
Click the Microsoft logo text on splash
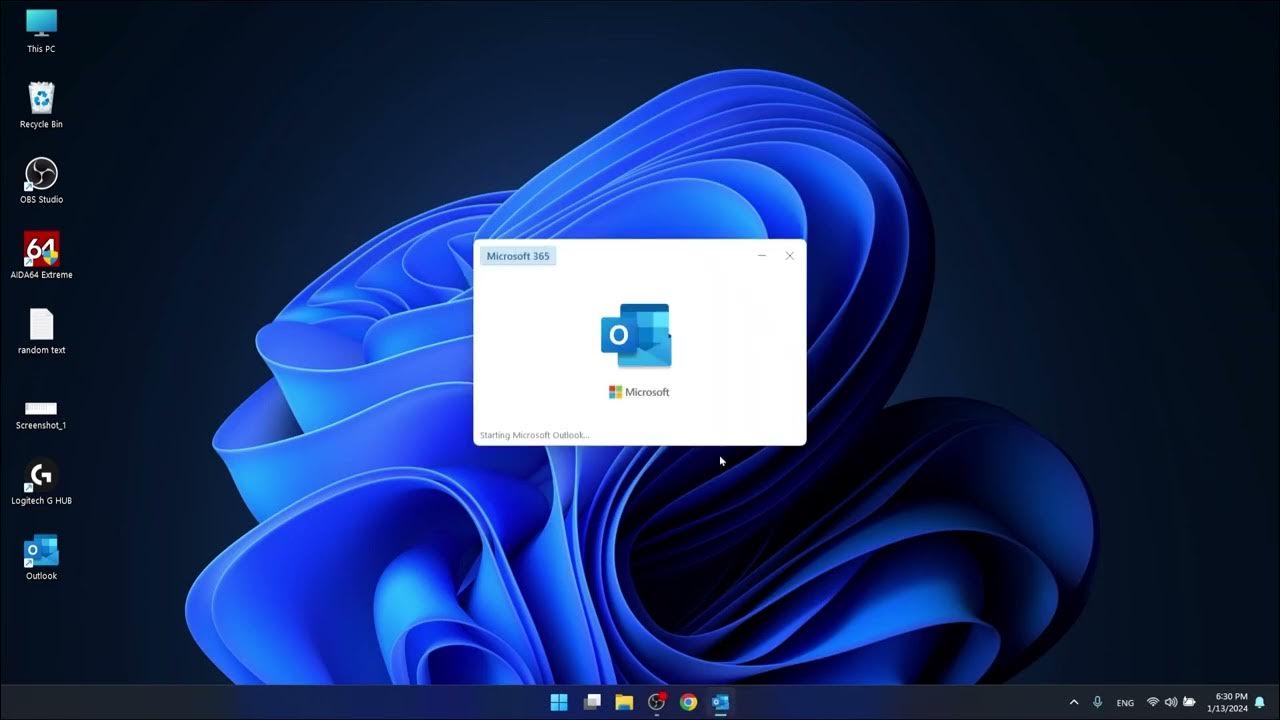pyautogui.click(x=639, y=392)
